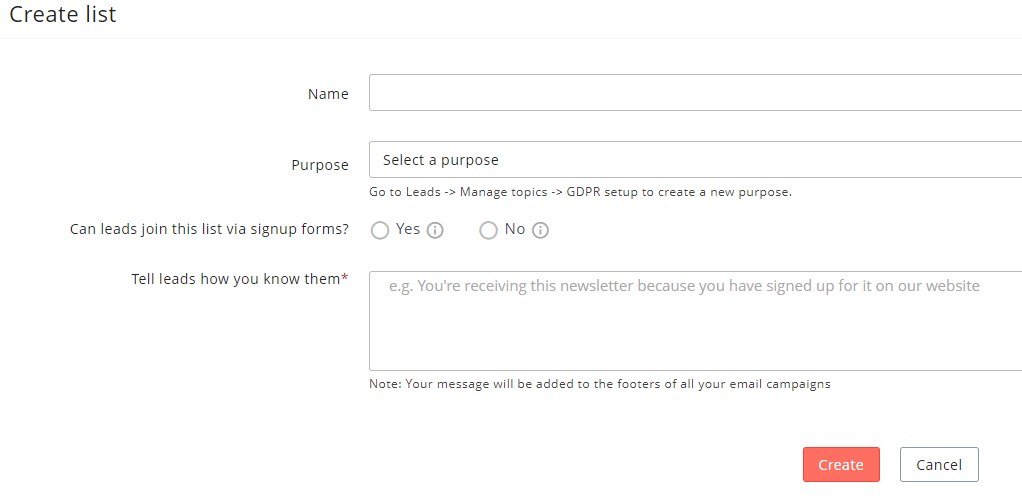Click into the Tell leads message textarea
Image resolution: width=1022 pixels, height=498 pixels.
pyautogui.click(x=695, y=330)
